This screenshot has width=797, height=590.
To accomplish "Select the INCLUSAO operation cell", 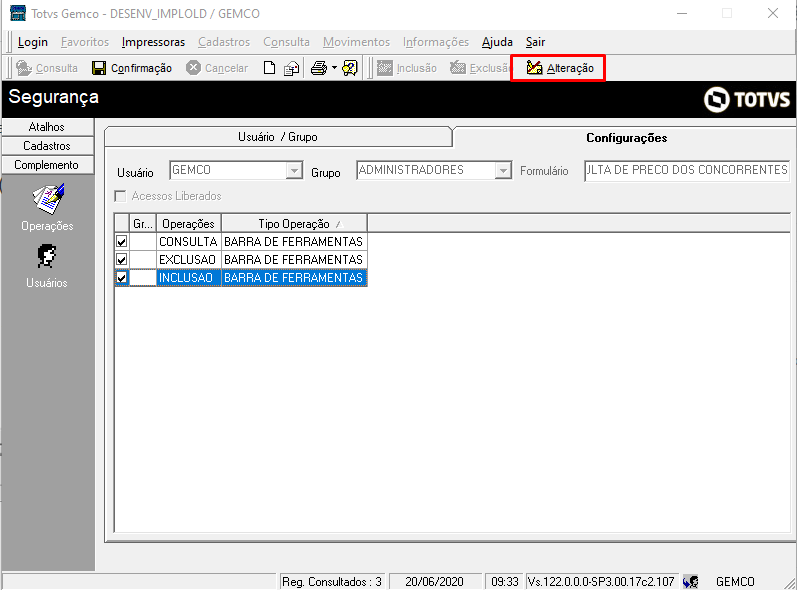I will pos(189,277).
